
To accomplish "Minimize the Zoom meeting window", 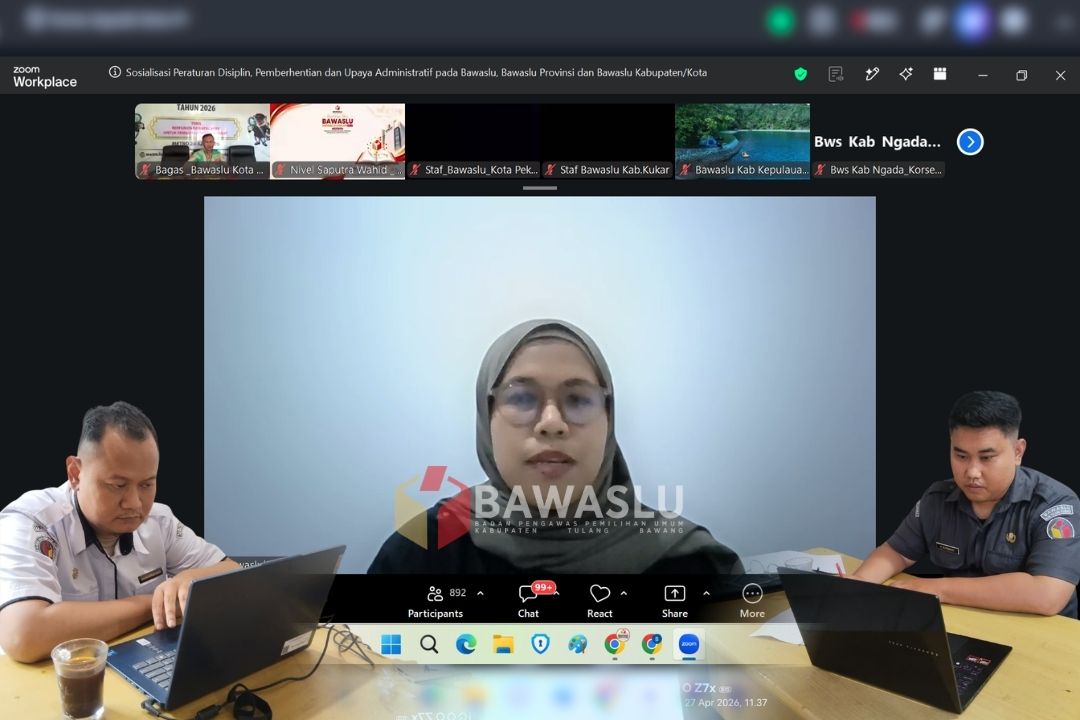I will (x=983, y=75).
